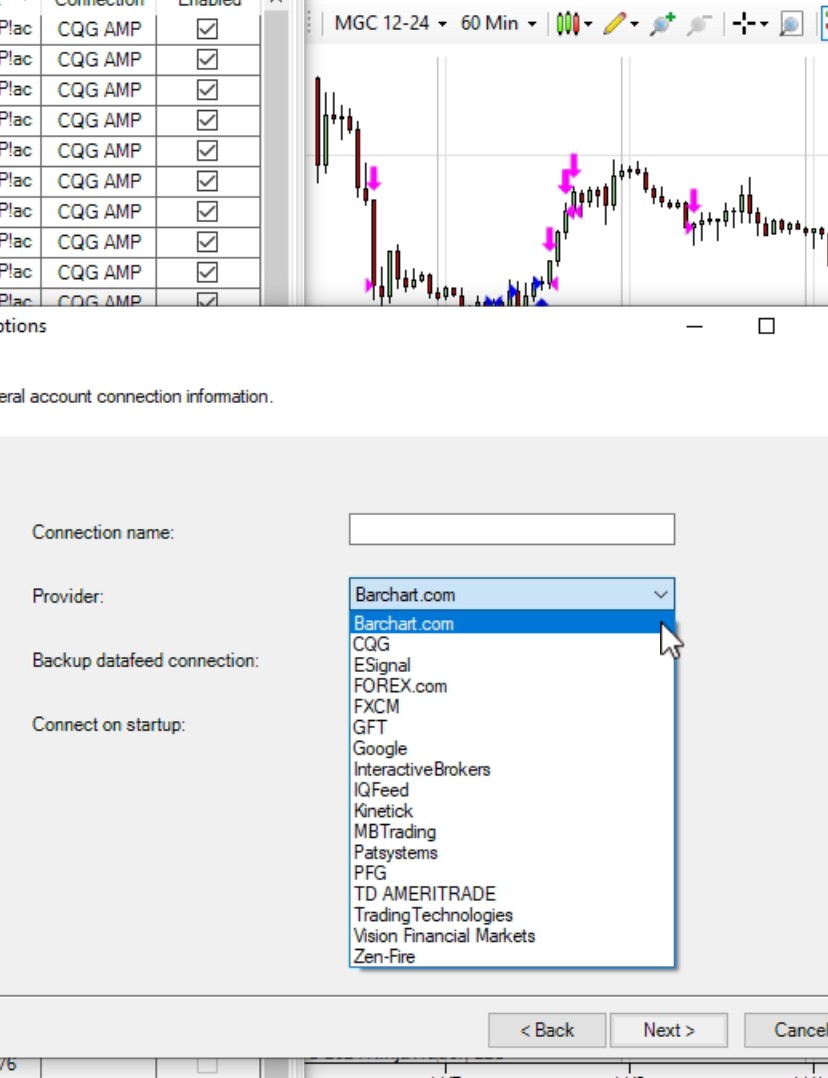The height and width of the screenshot is (1078, 828).
Task: Choose CQG in the provider list
Action: point(512,644)
